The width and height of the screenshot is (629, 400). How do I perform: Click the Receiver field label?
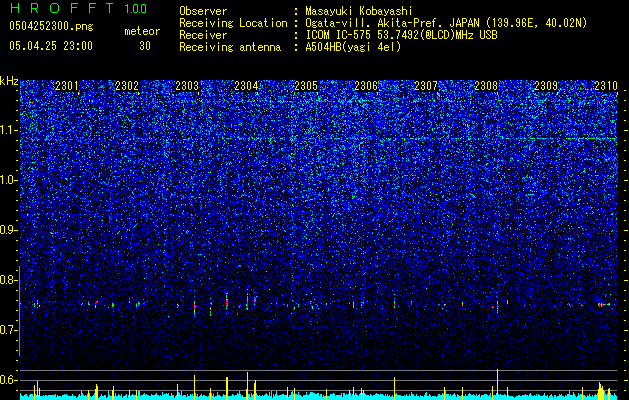203,35
